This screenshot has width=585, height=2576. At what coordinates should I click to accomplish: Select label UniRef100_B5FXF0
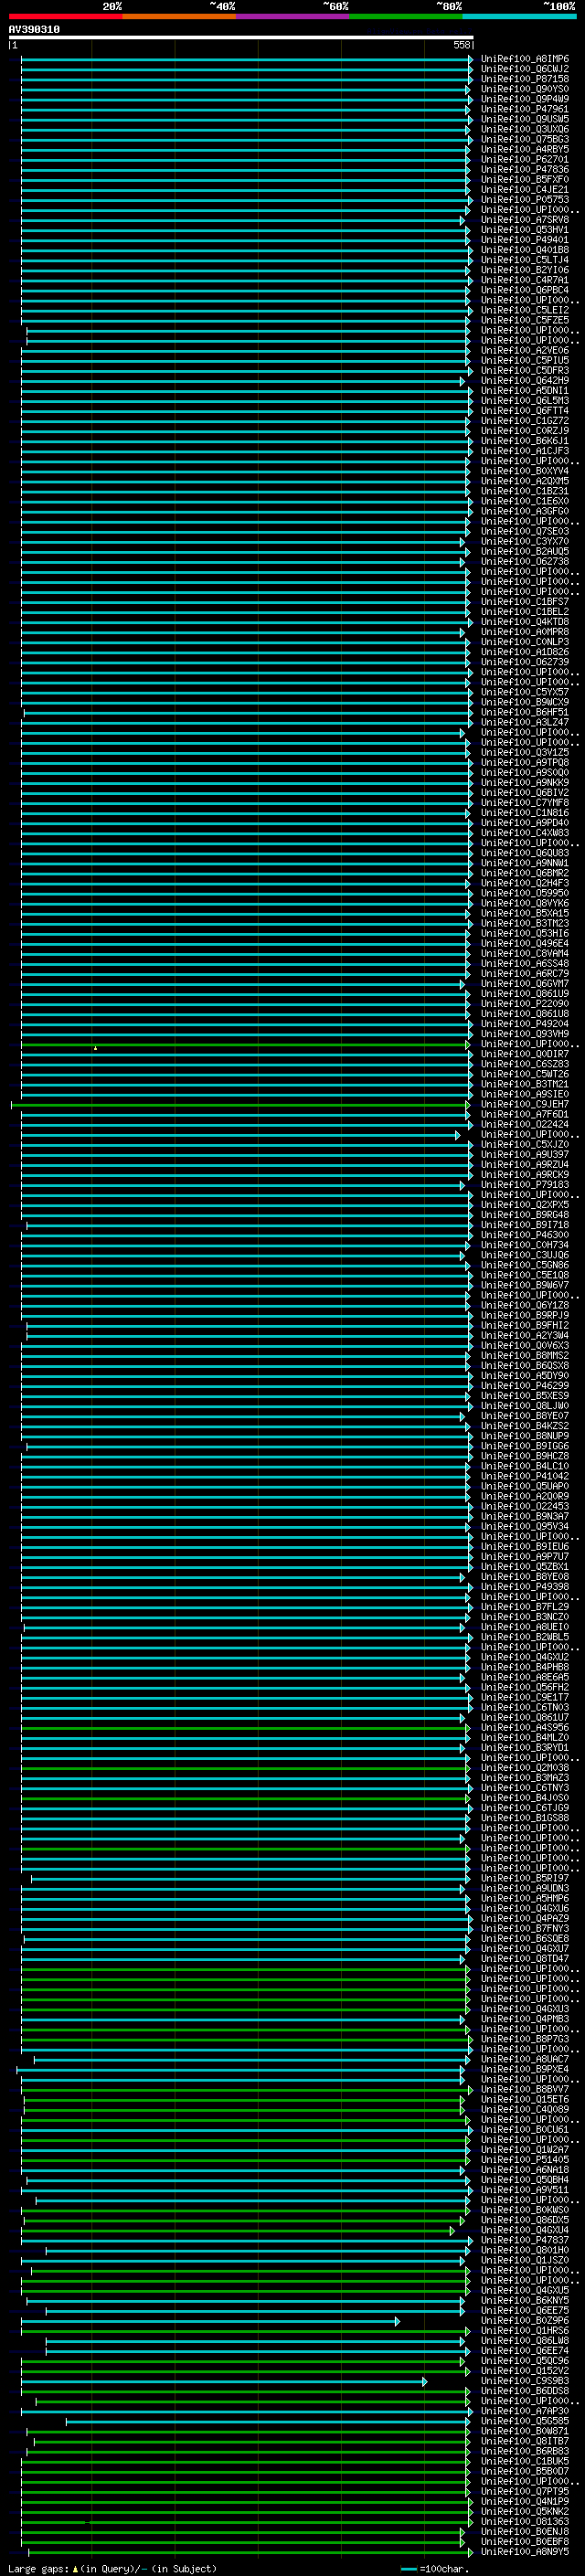click(x=525, y=179)
